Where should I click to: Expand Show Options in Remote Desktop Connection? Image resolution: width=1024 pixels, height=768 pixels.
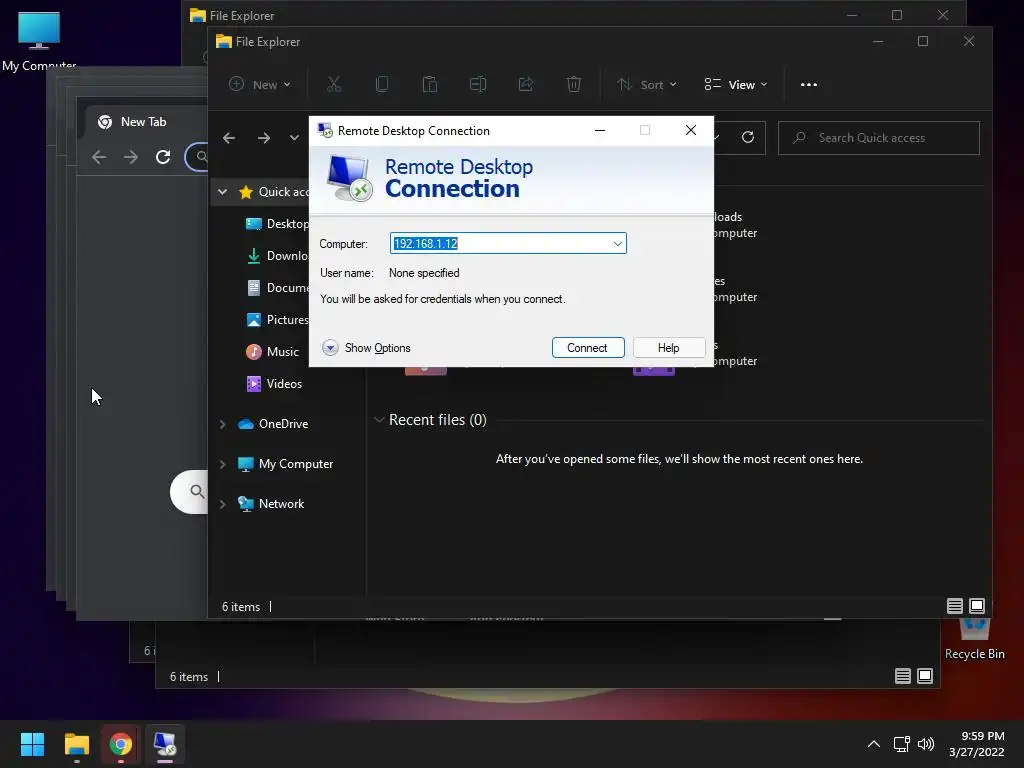coord(366,347)
